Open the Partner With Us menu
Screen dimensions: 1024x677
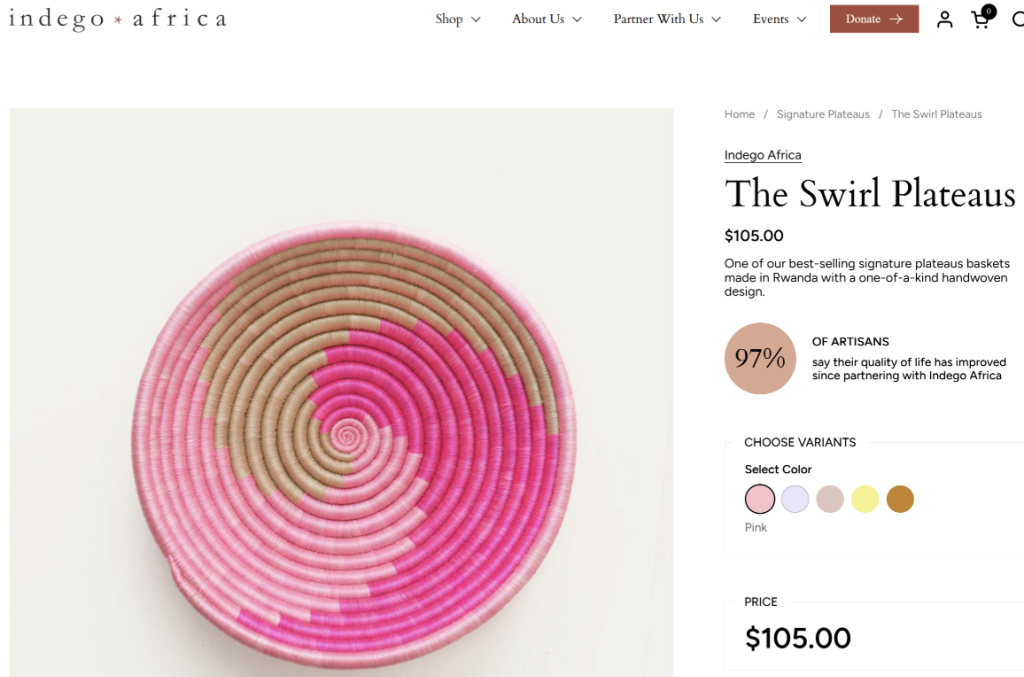click(659, 19)
